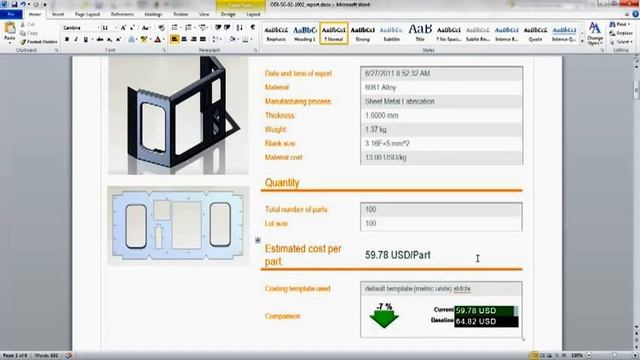Open the multilevel list menu
Screen dimensions: 640x360
pyautogui.click(x=203, y=28)
